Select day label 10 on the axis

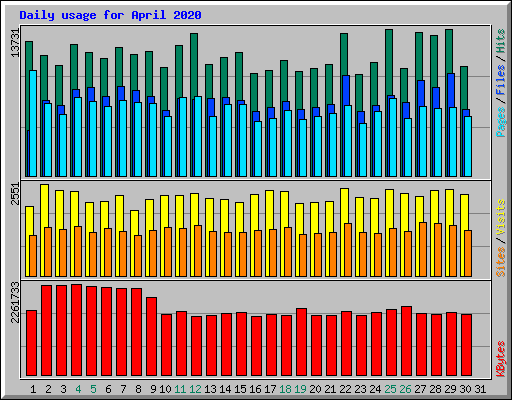[165, 389]
